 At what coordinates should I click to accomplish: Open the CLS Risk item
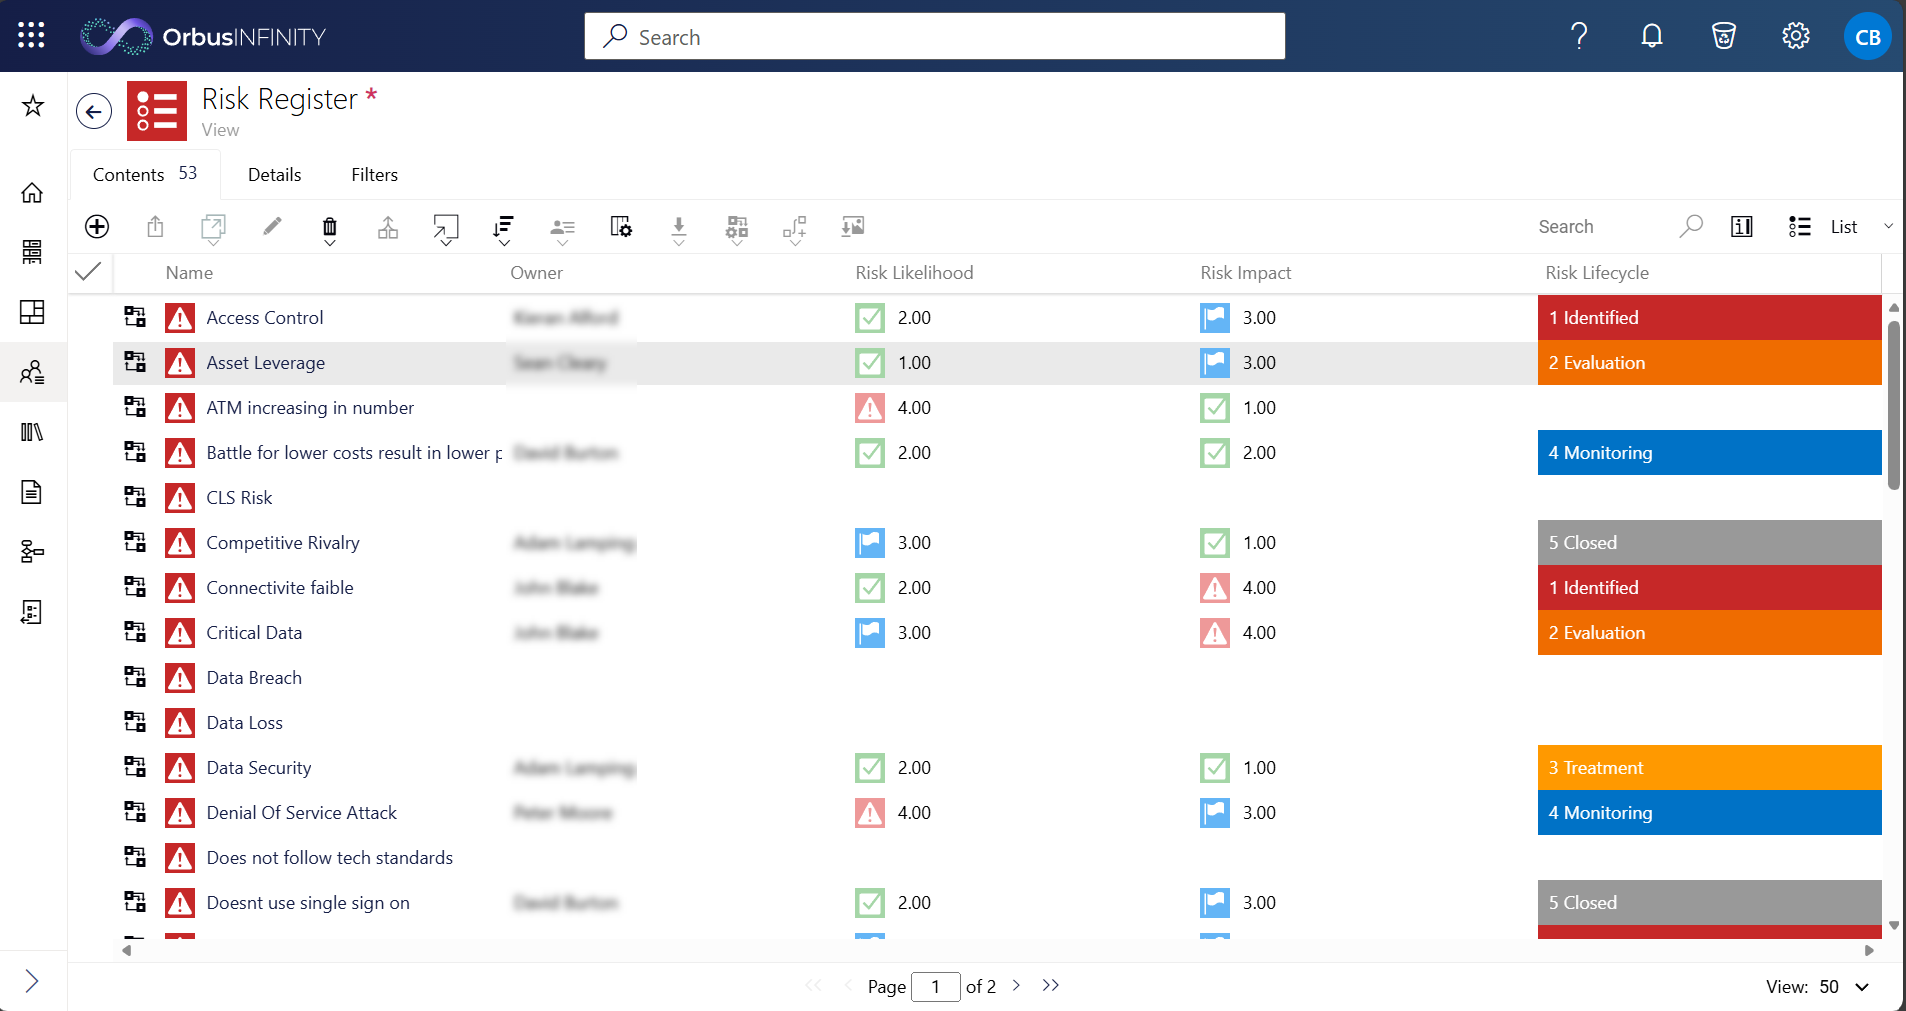pos(239,498)
